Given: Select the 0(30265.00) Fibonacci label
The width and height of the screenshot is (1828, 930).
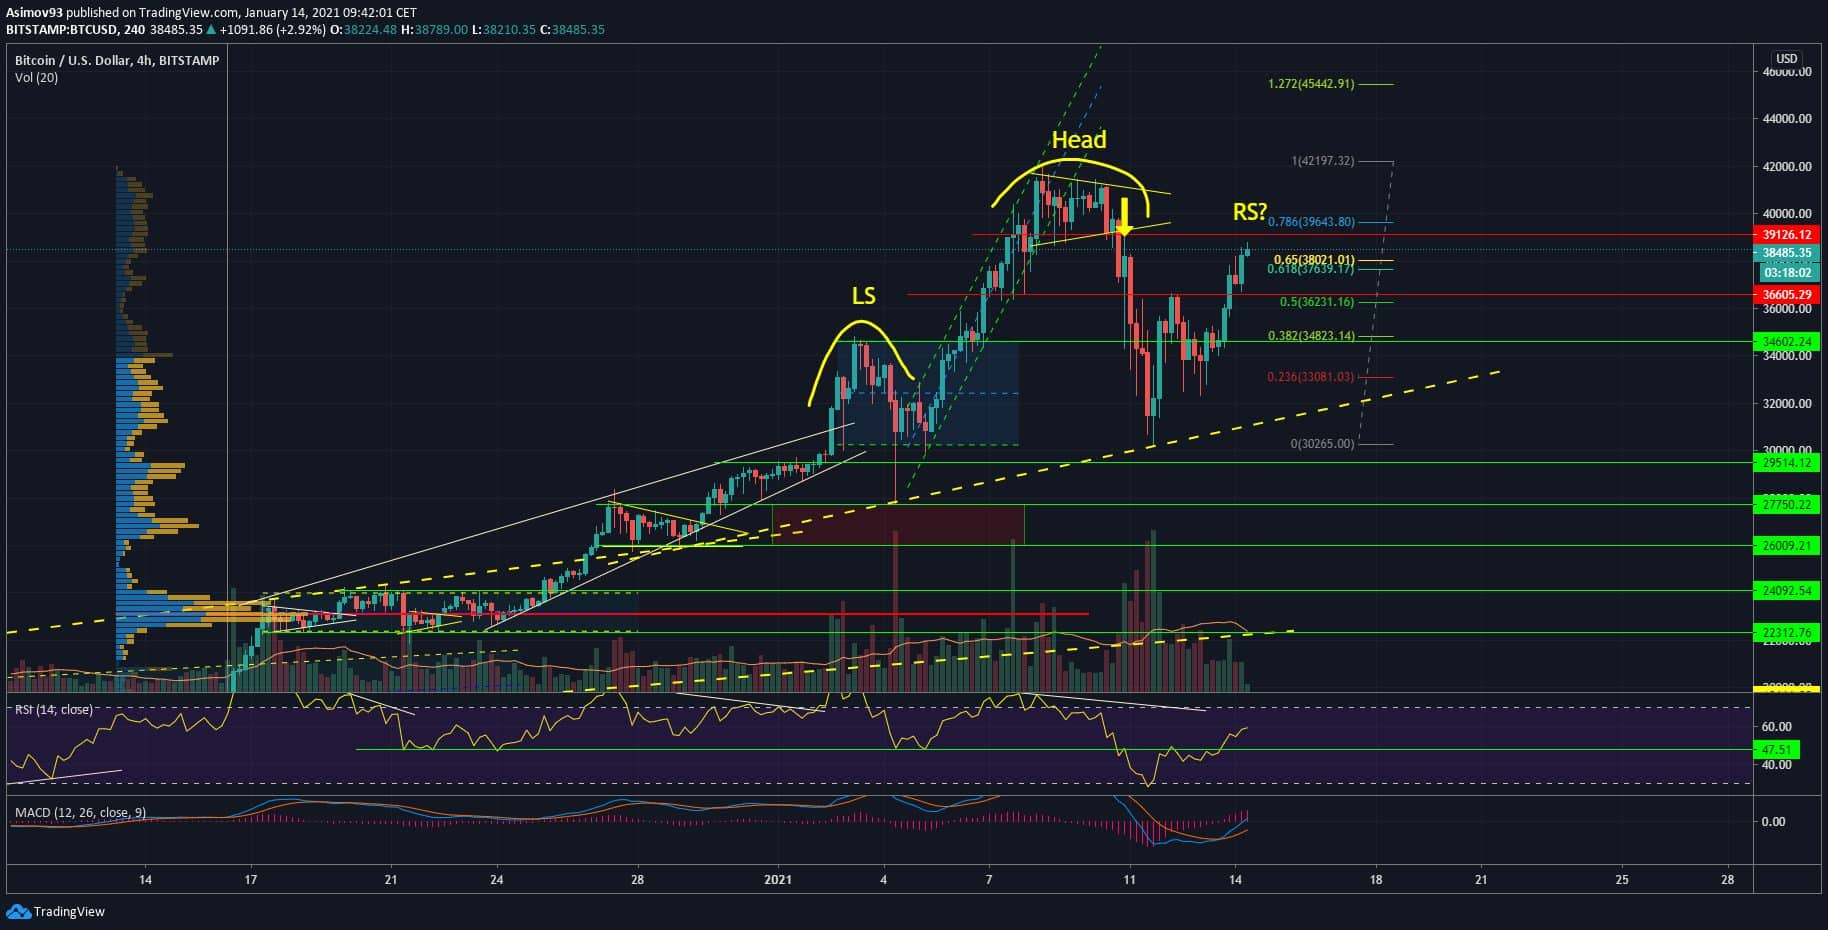Looking at the screenshot, I should tap(1322, 444).
